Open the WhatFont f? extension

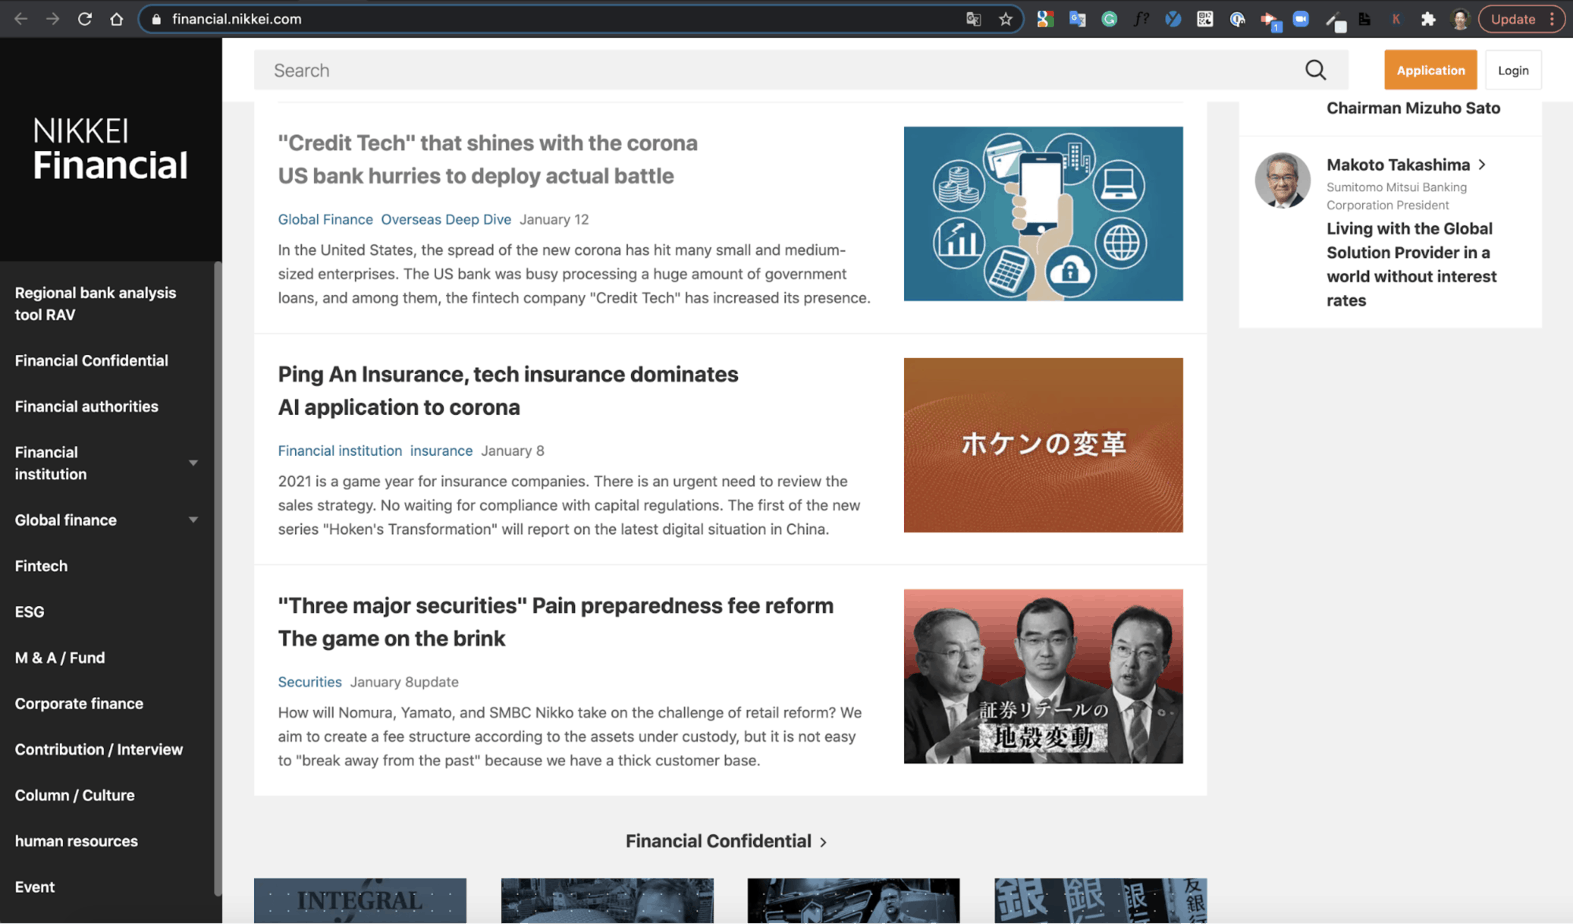coord(1141,19)
